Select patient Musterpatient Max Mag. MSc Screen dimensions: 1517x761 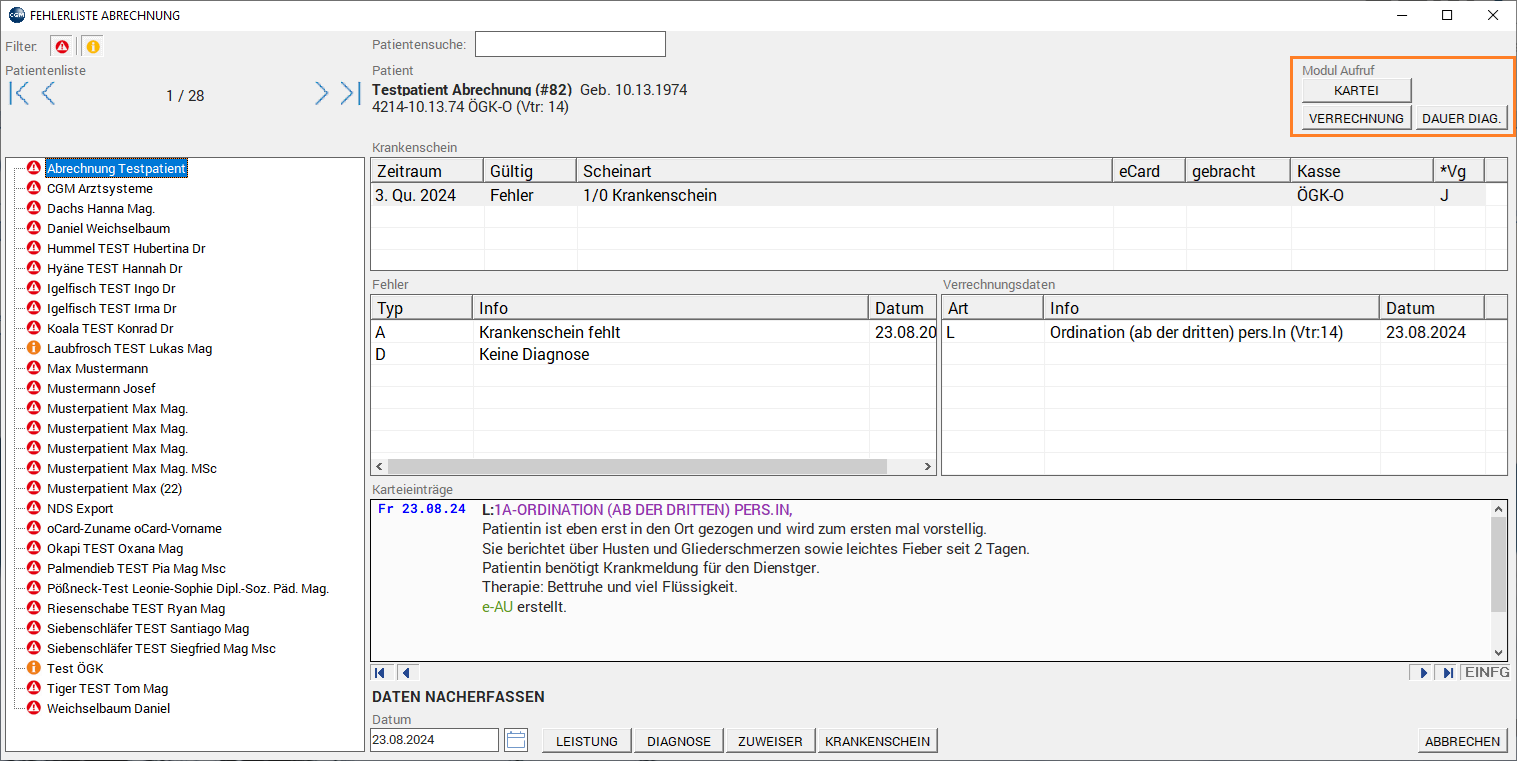pyautogui.click(x=131, y=469)
